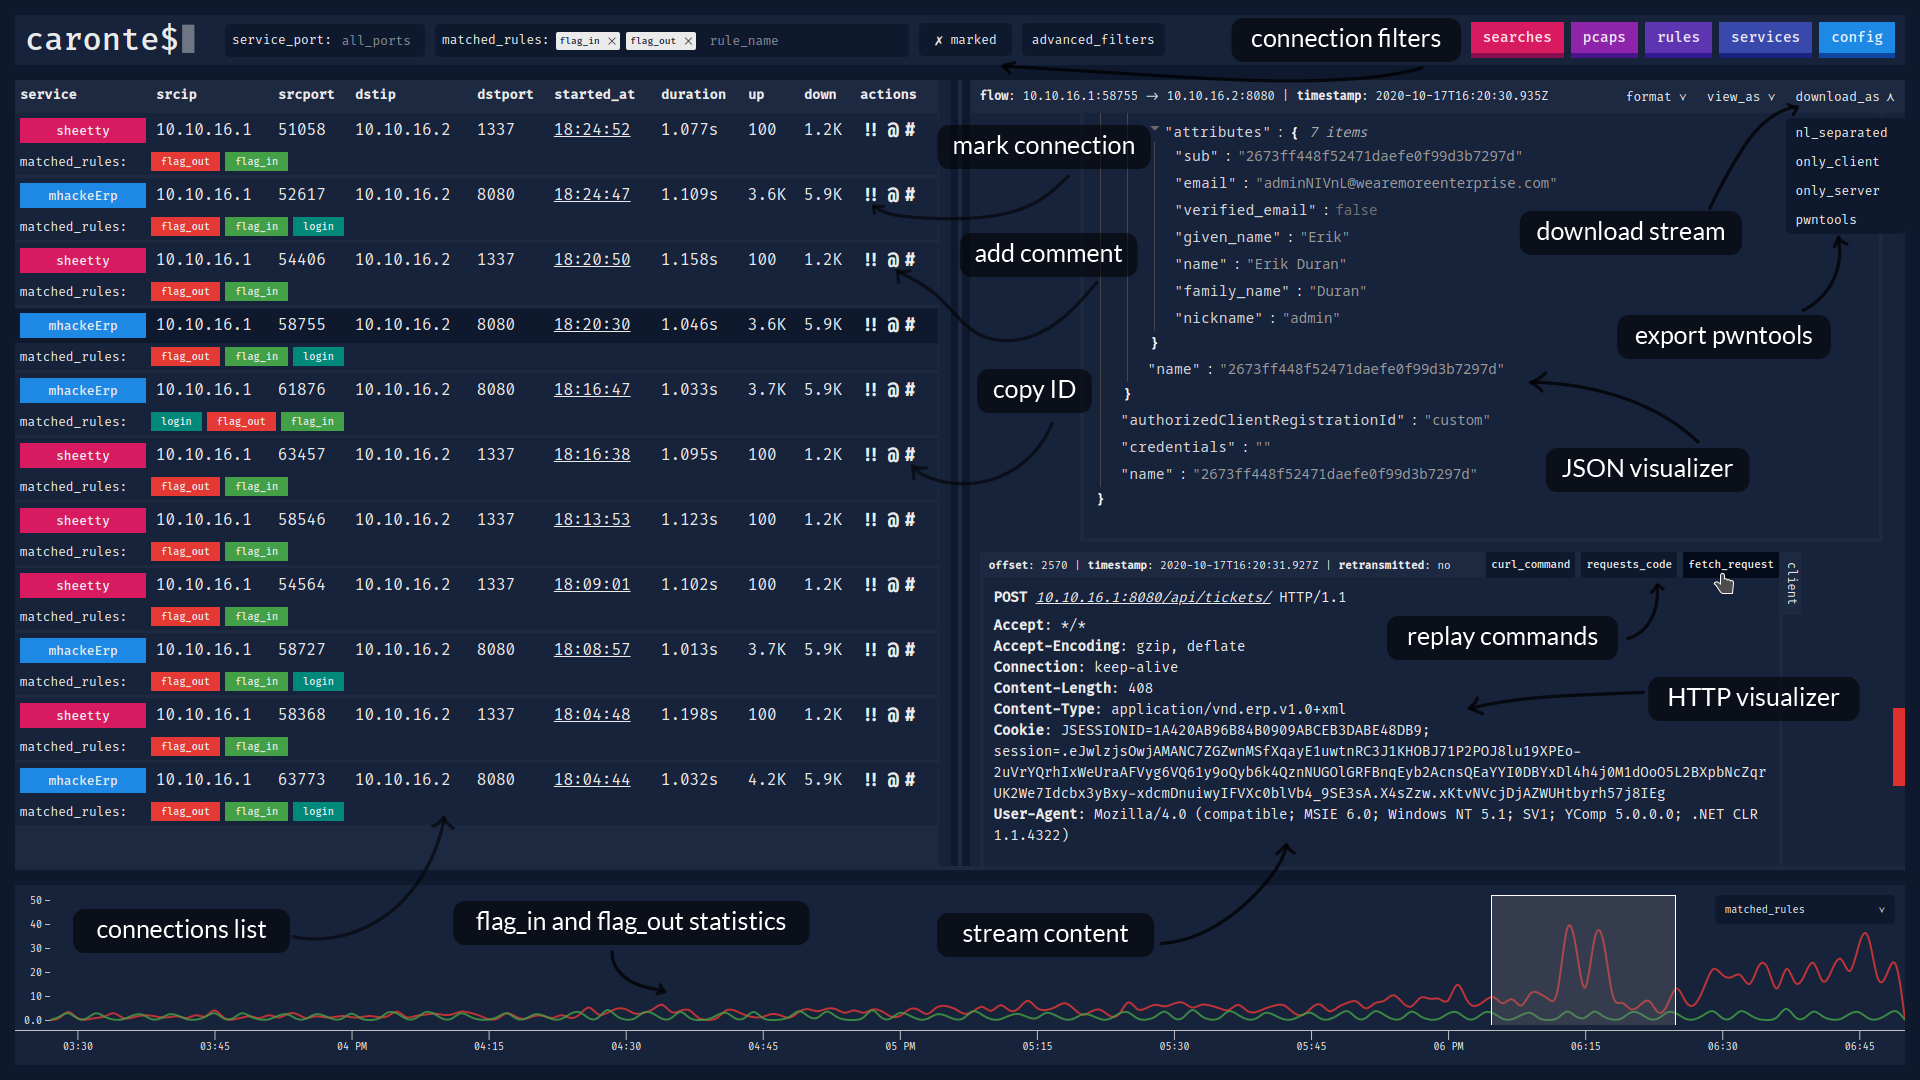
Task: Mark the connection from port 51058
Action: [870, 130]
